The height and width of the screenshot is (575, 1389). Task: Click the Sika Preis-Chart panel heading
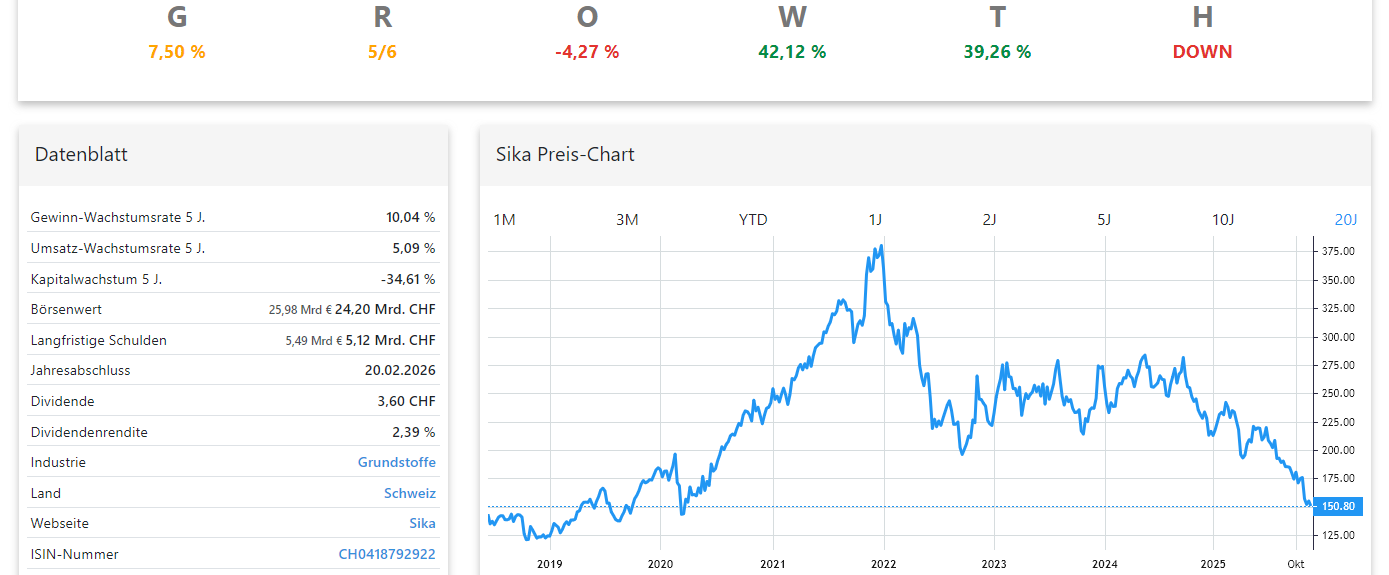tap(565, 155)
